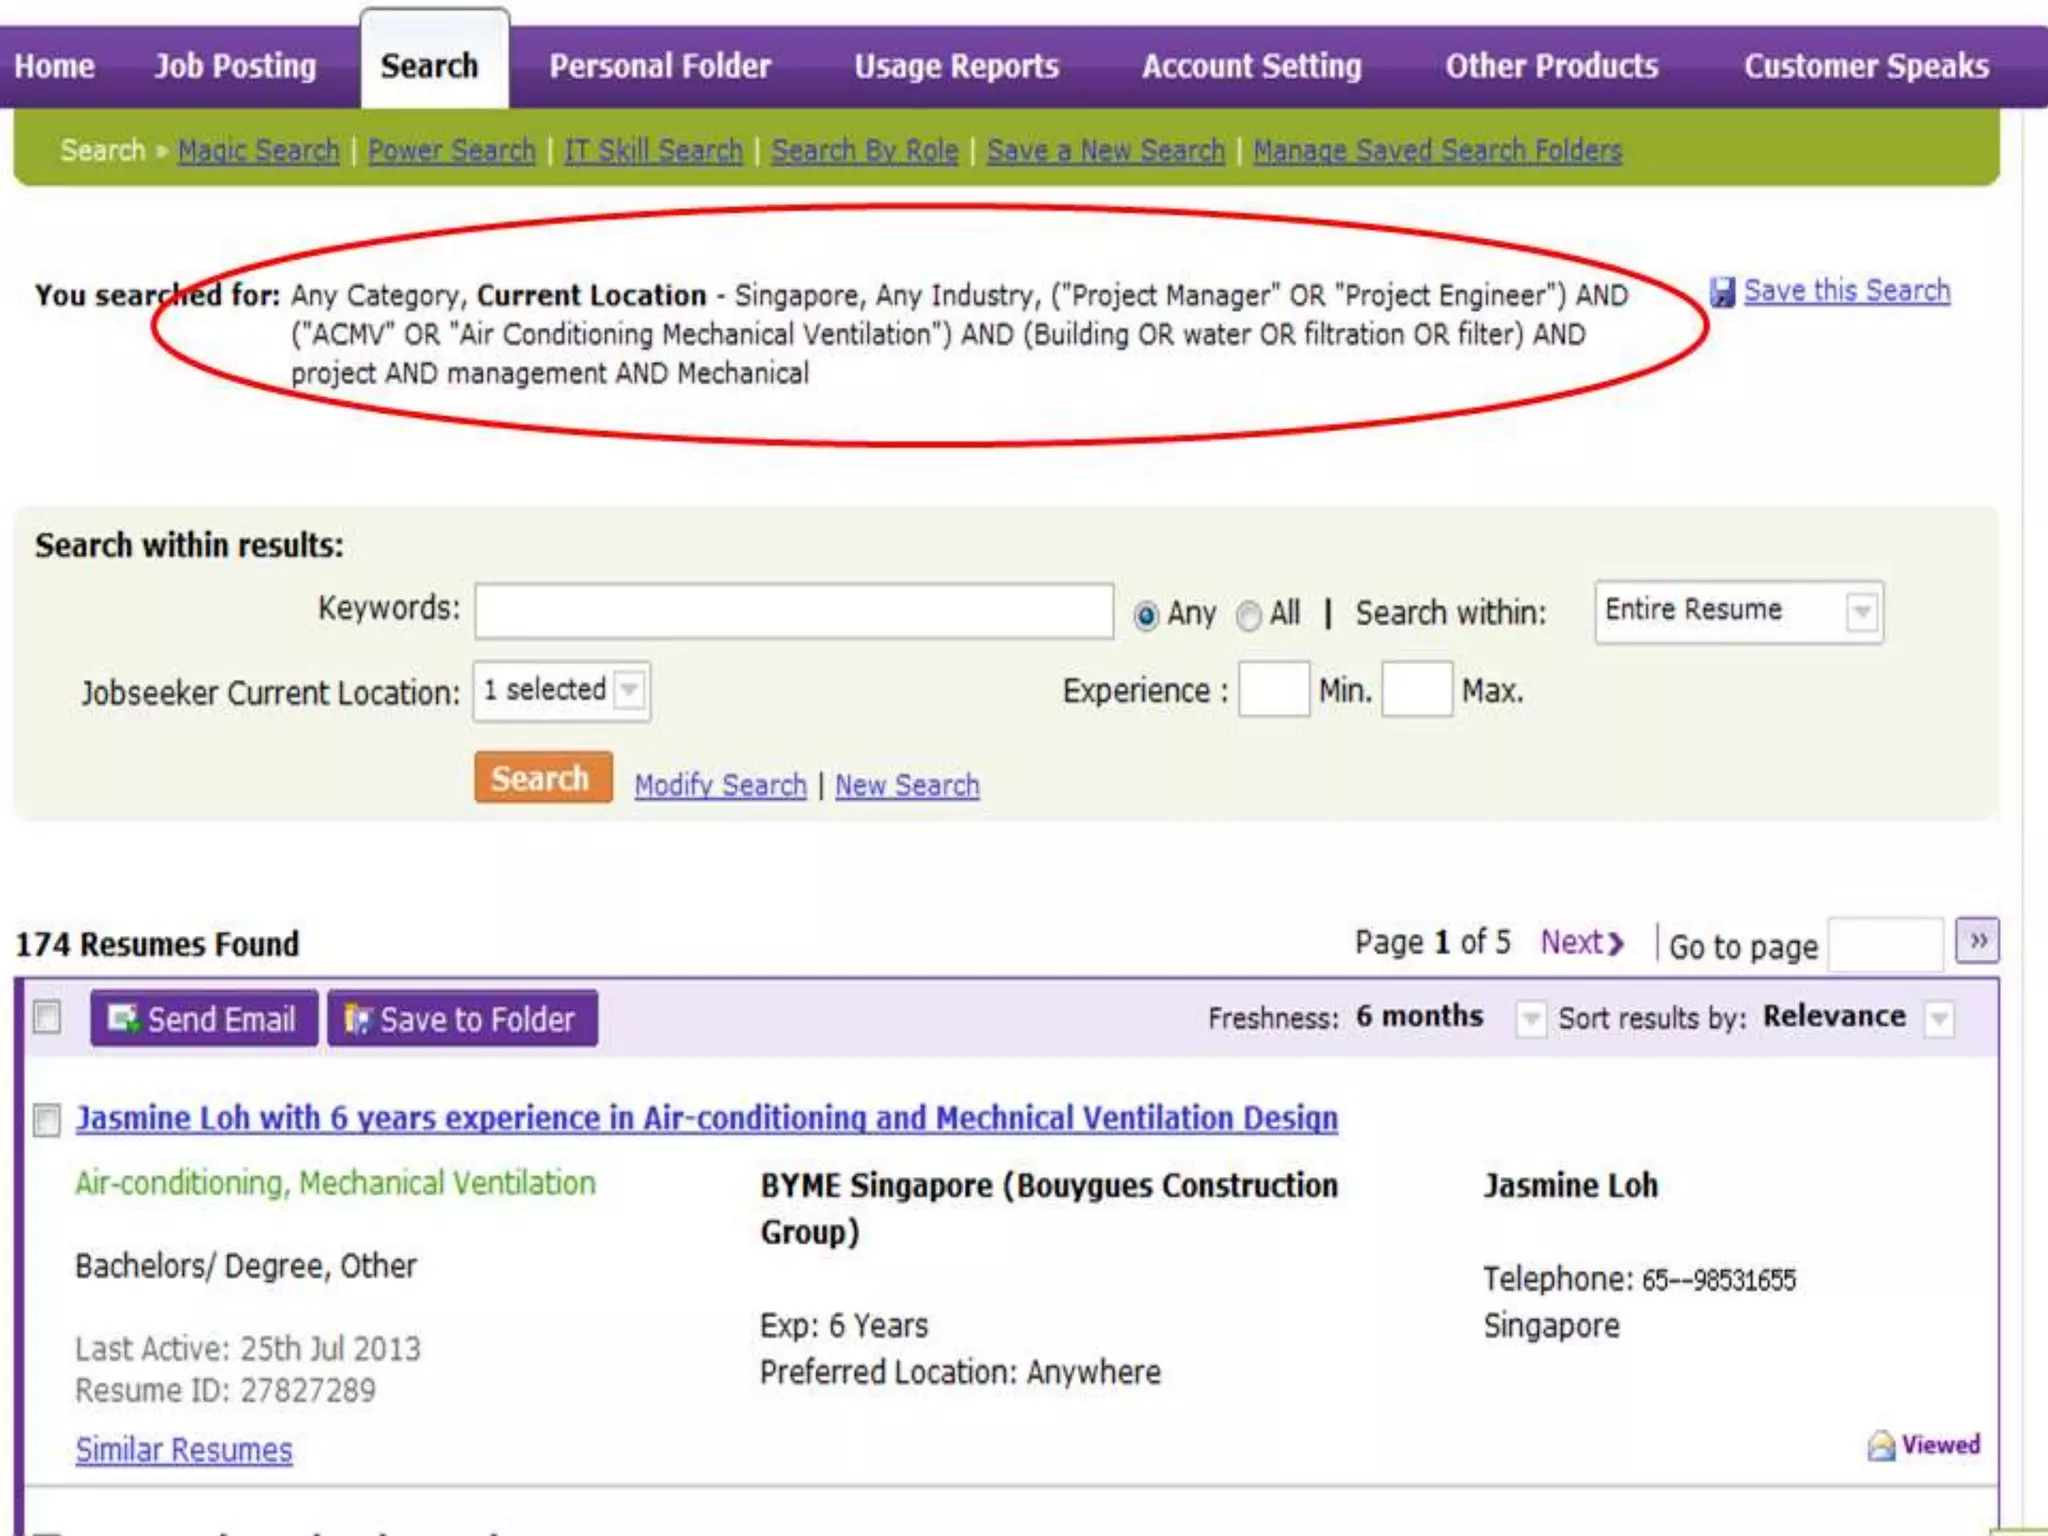The image size is (2048, 1536).
Task: Open the Entire Resume search within dropdown
Action: (x=1861, y=611)
